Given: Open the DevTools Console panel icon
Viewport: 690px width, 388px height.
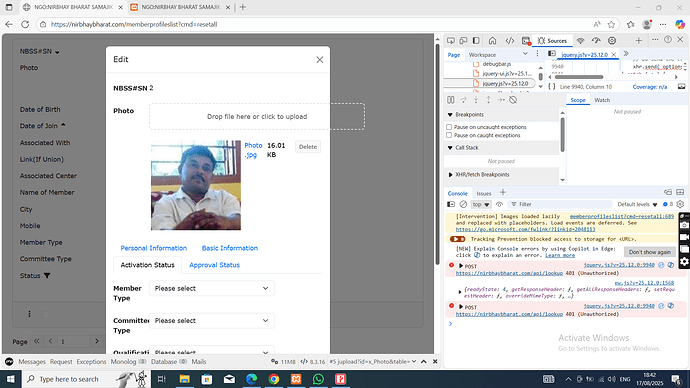Looking at the screenshot, I should 526,40.
